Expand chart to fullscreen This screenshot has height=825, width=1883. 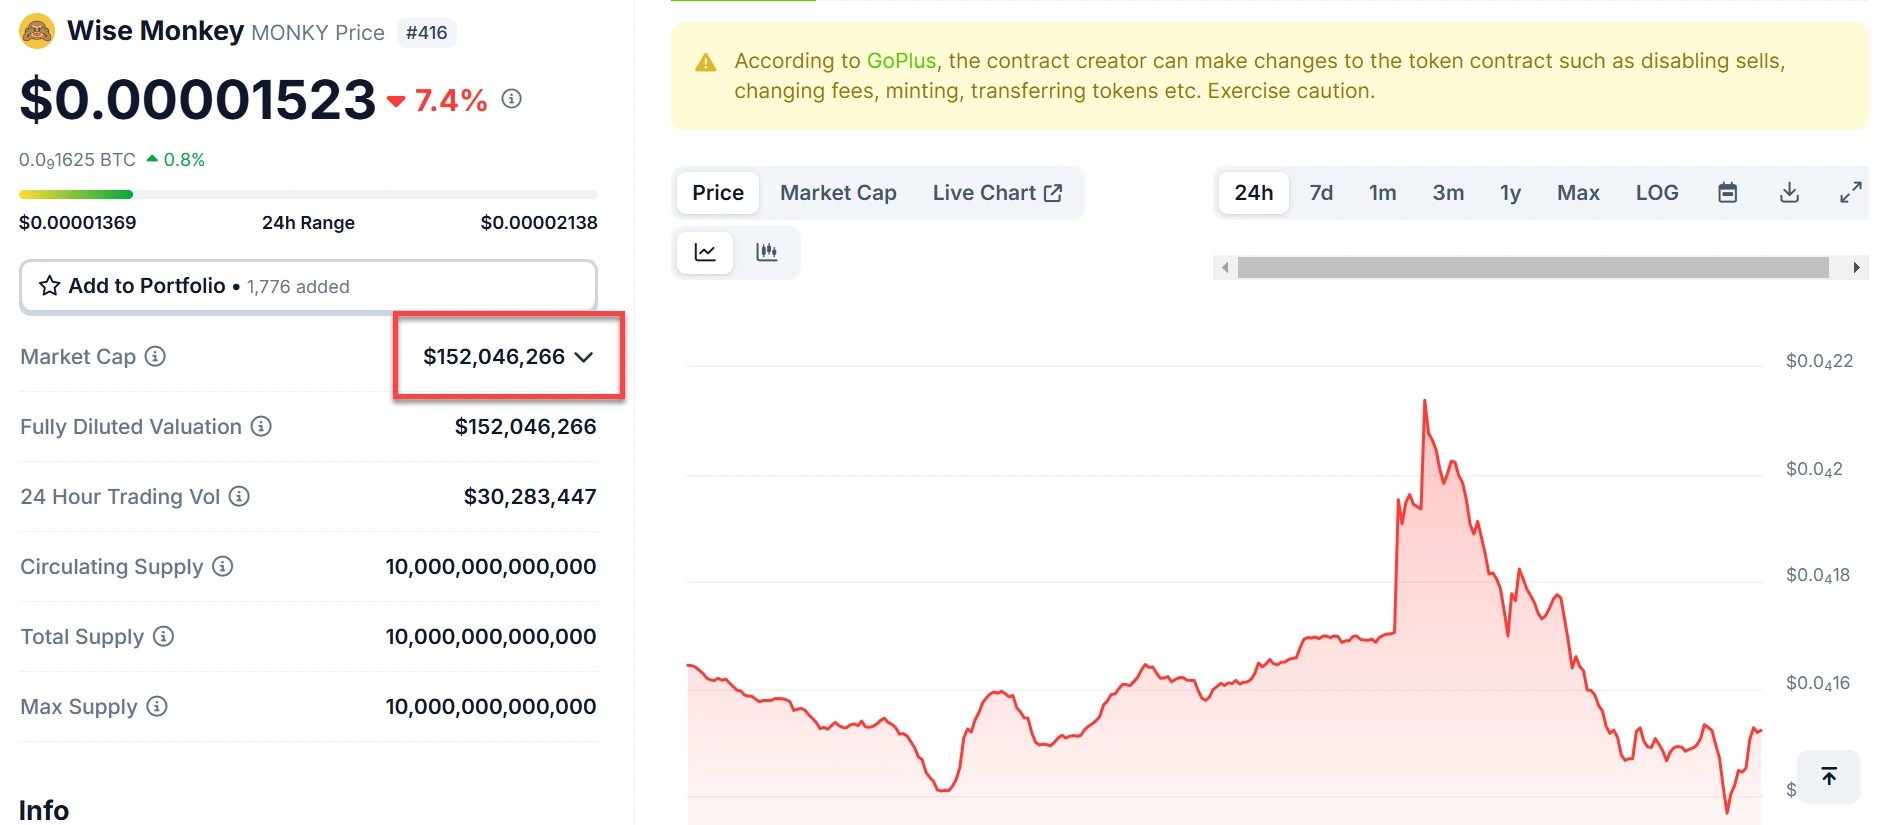(1850, 193)
